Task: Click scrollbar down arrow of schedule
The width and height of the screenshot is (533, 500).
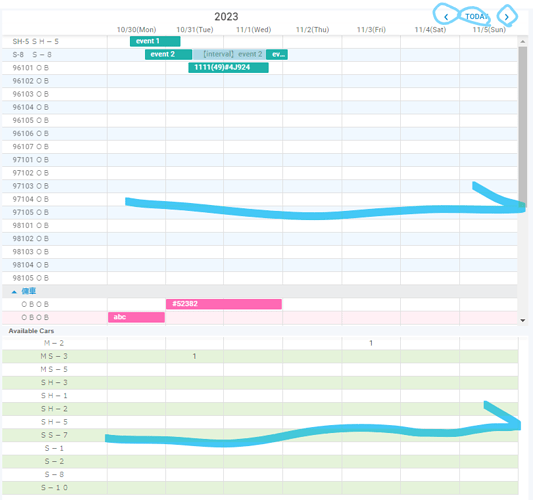Action: coord(522,320)
